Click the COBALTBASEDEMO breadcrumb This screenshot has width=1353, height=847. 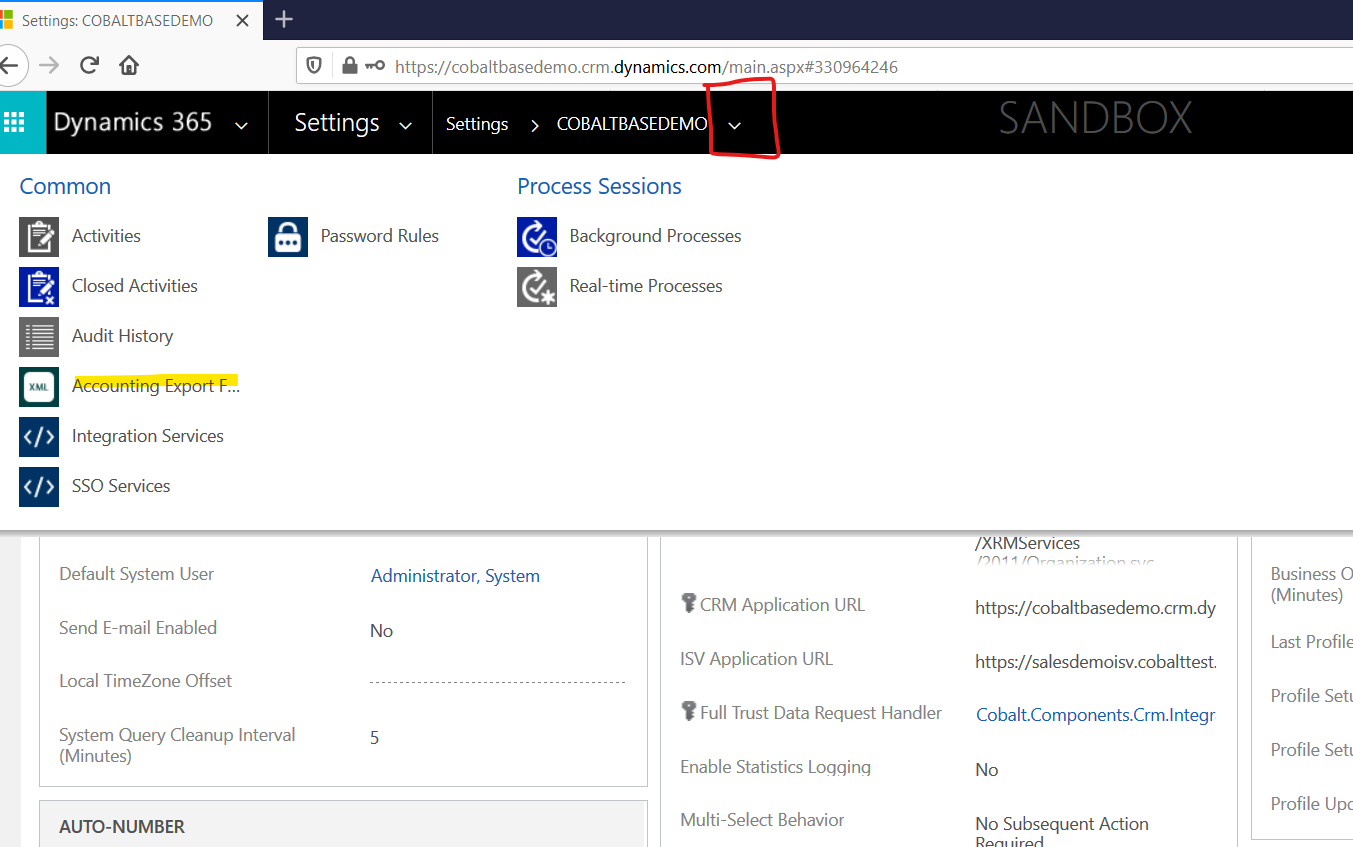[632, 124]
